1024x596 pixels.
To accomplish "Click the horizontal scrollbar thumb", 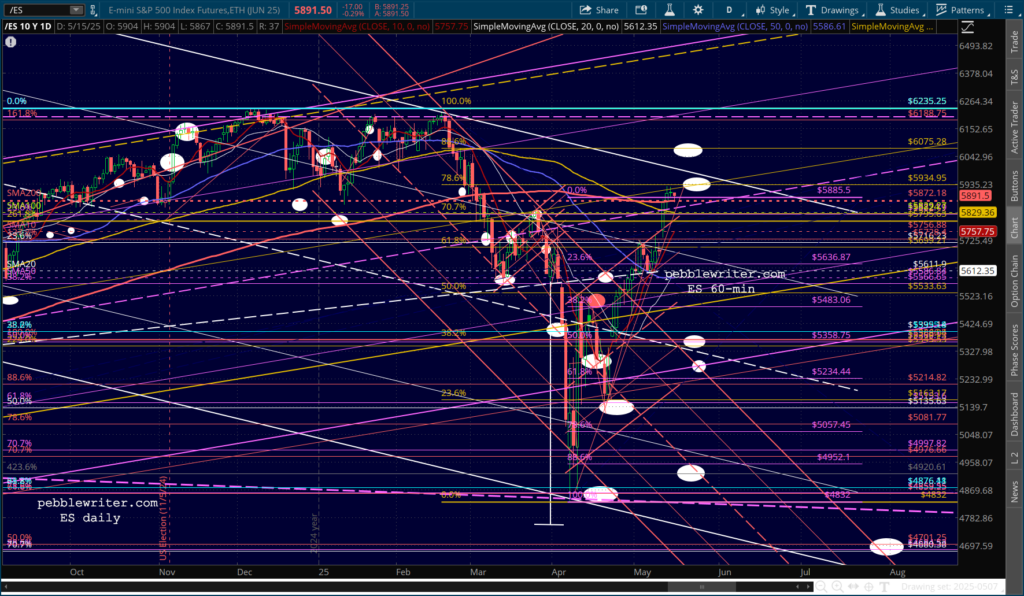I will tap(703, 587).
